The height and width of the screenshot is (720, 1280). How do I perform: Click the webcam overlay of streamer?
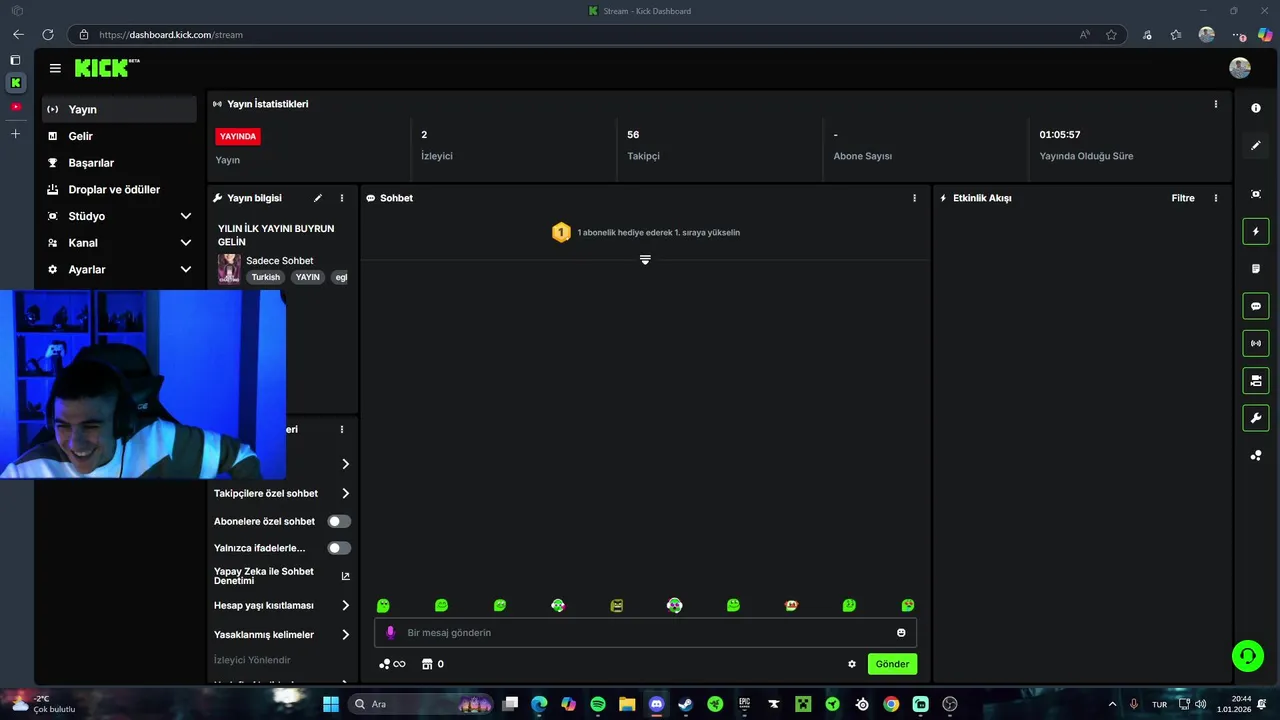143,384
